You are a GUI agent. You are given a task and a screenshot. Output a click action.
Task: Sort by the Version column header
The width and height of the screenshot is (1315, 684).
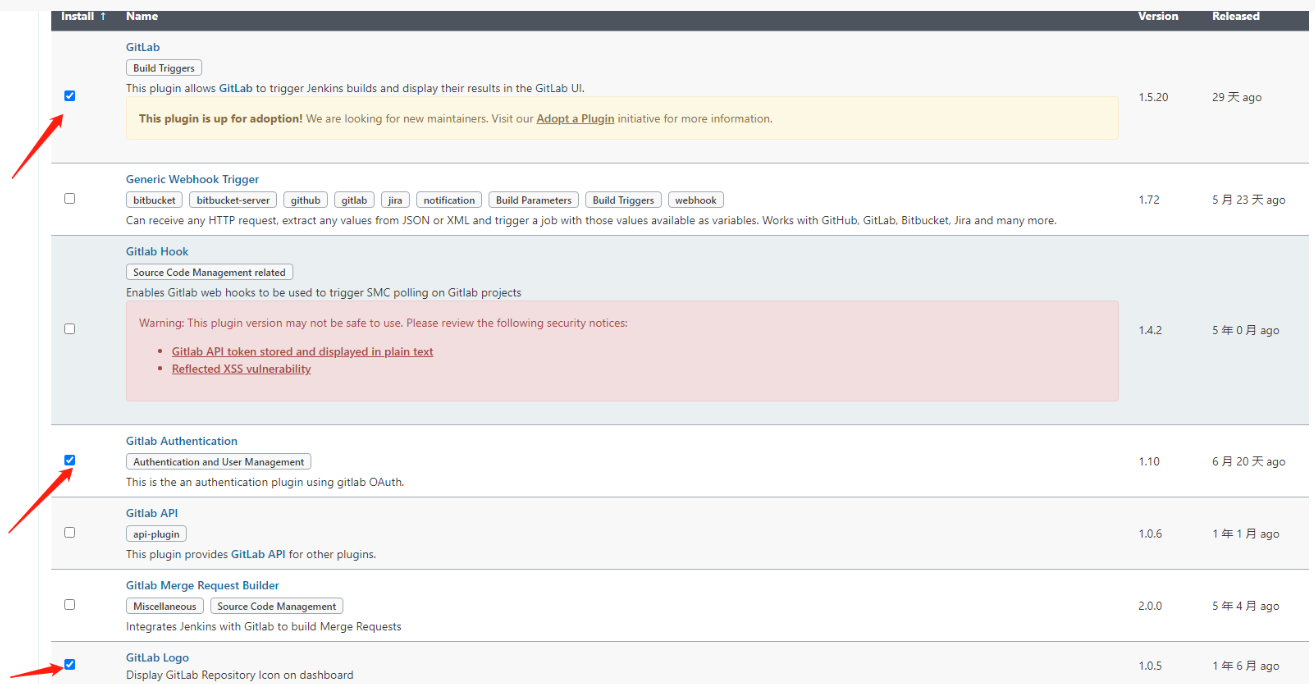(x=1158, y=16)
